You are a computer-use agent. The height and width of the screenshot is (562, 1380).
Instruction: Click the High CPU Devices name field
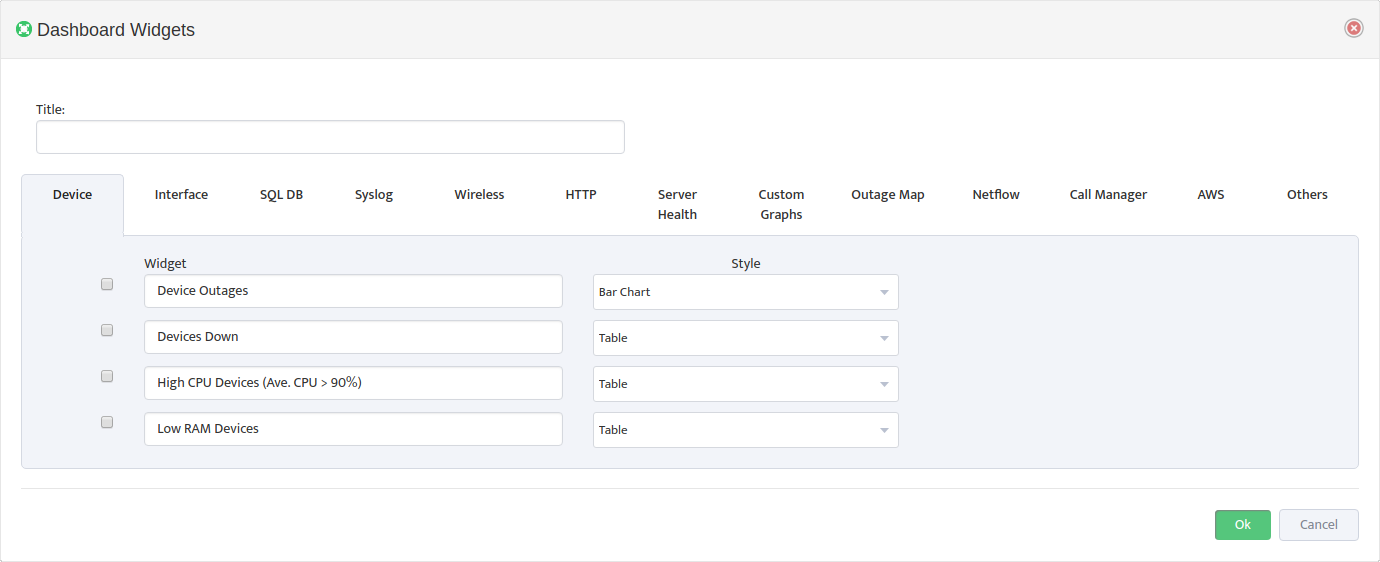coord(353,383)
